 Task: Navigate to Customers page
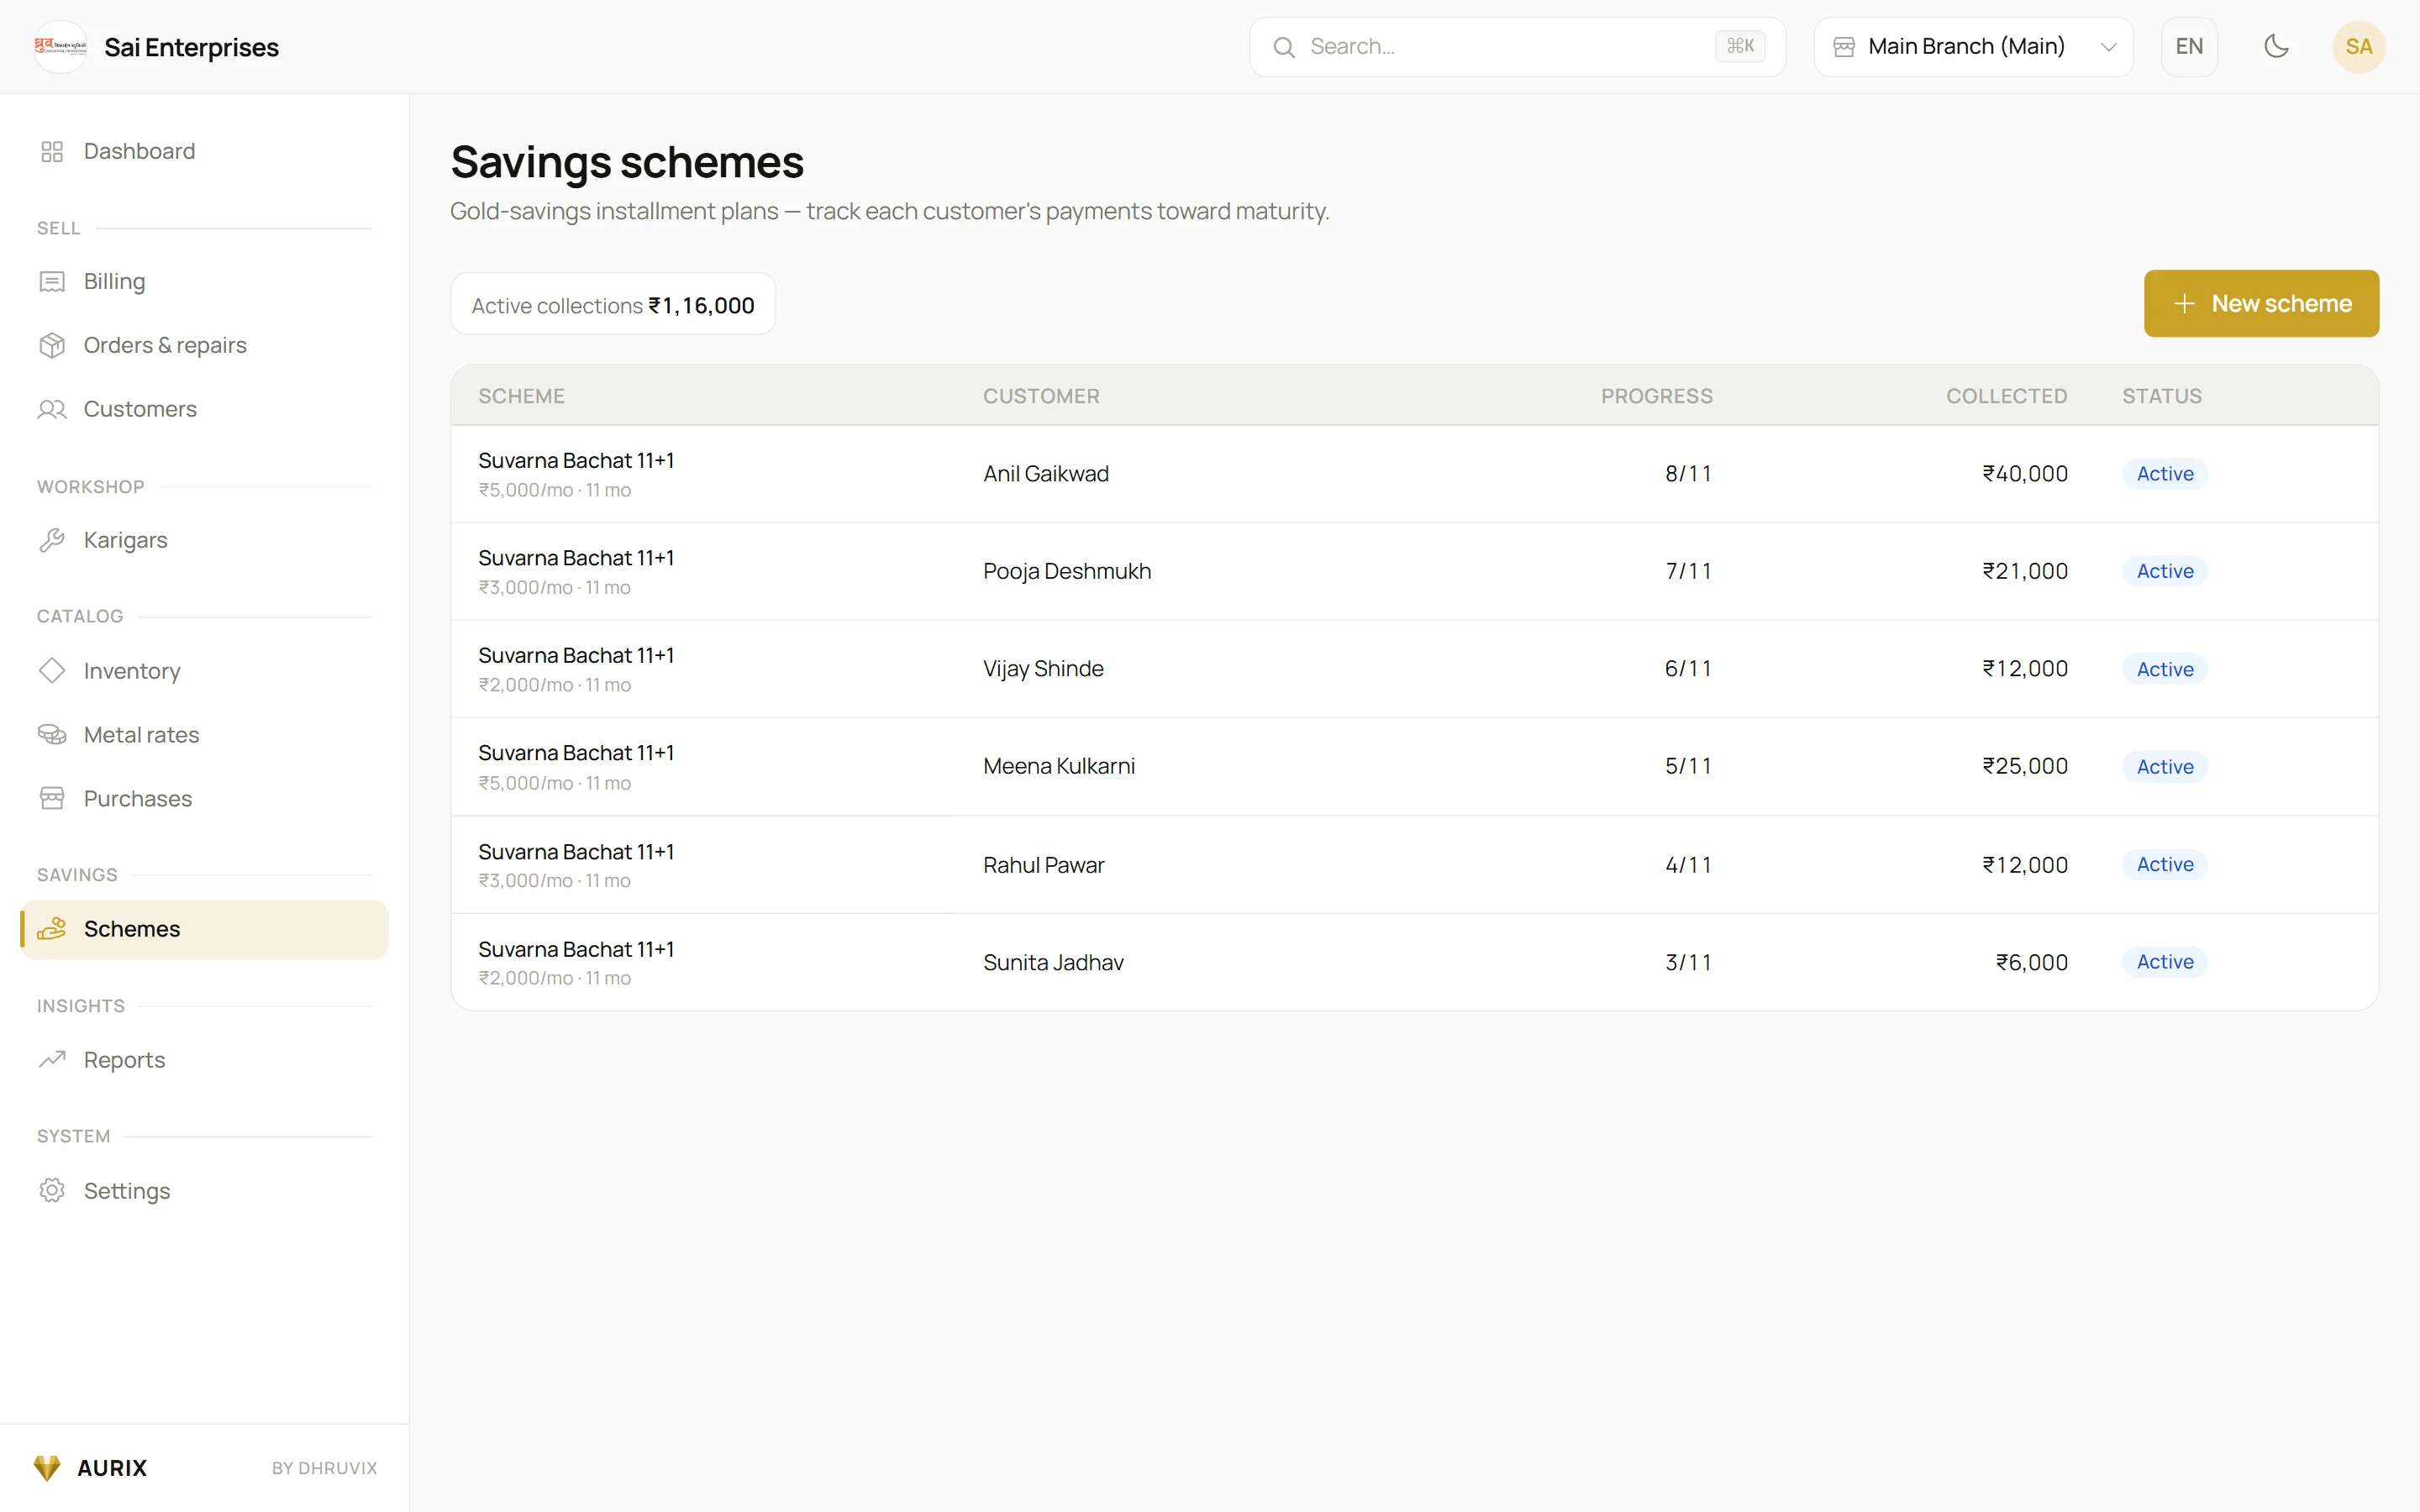204,409
